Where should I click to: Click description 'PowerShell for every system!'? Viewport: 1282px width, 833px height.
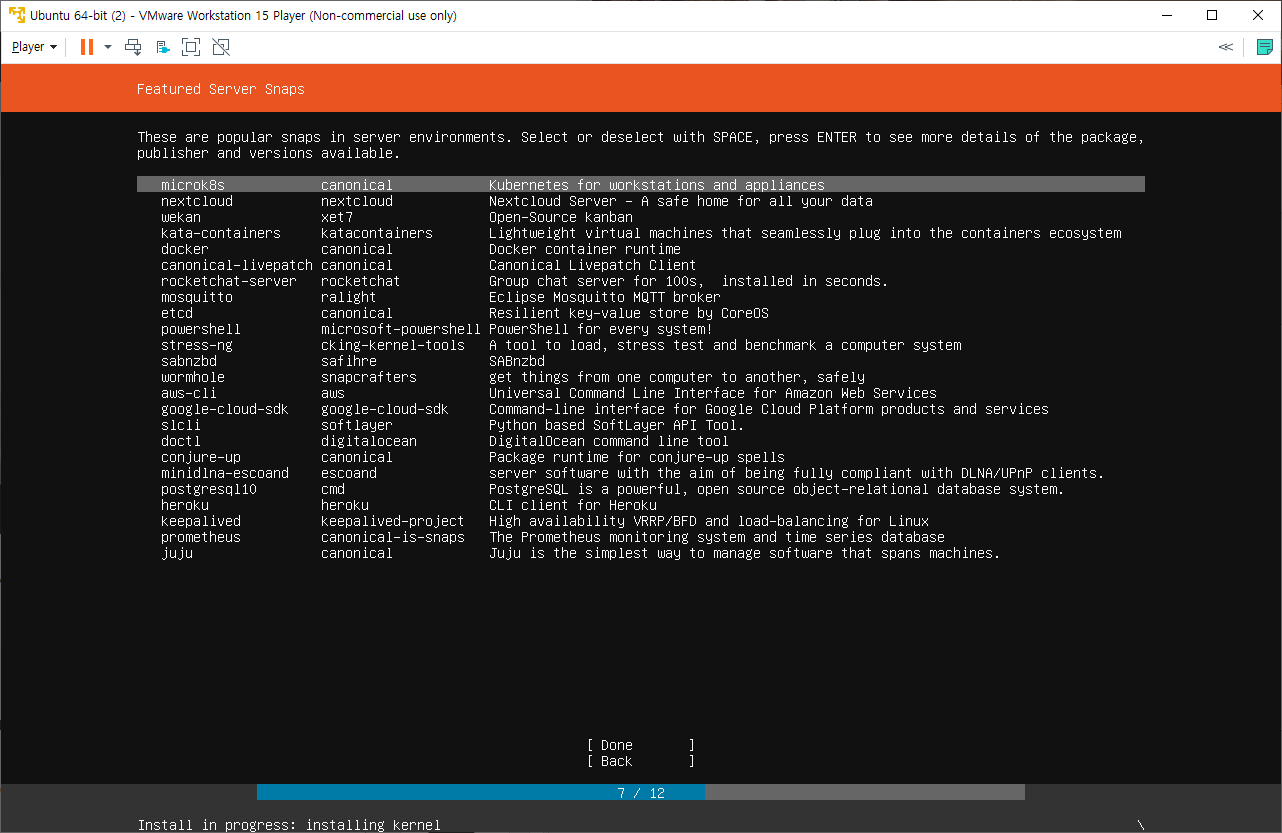[x=601, y=329]
